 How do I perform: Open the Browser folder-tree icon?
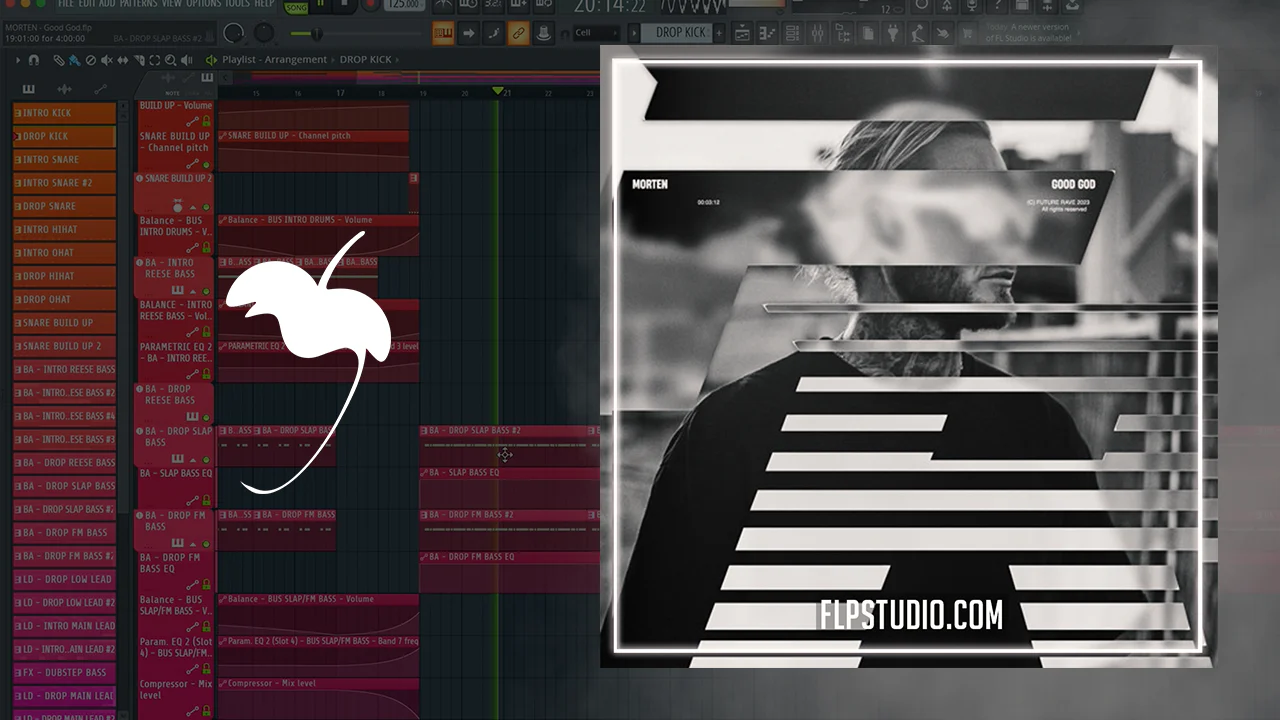coord(843,33)
